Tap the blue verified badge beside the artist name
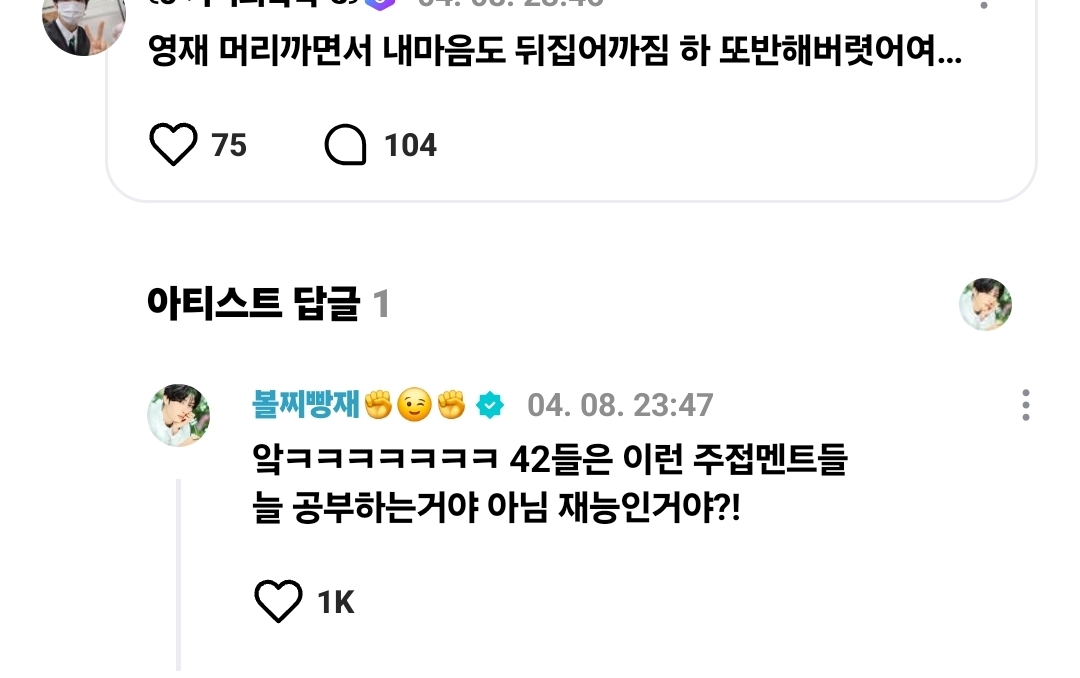This screenshot has height=678, width=1080. click(490, 404)
